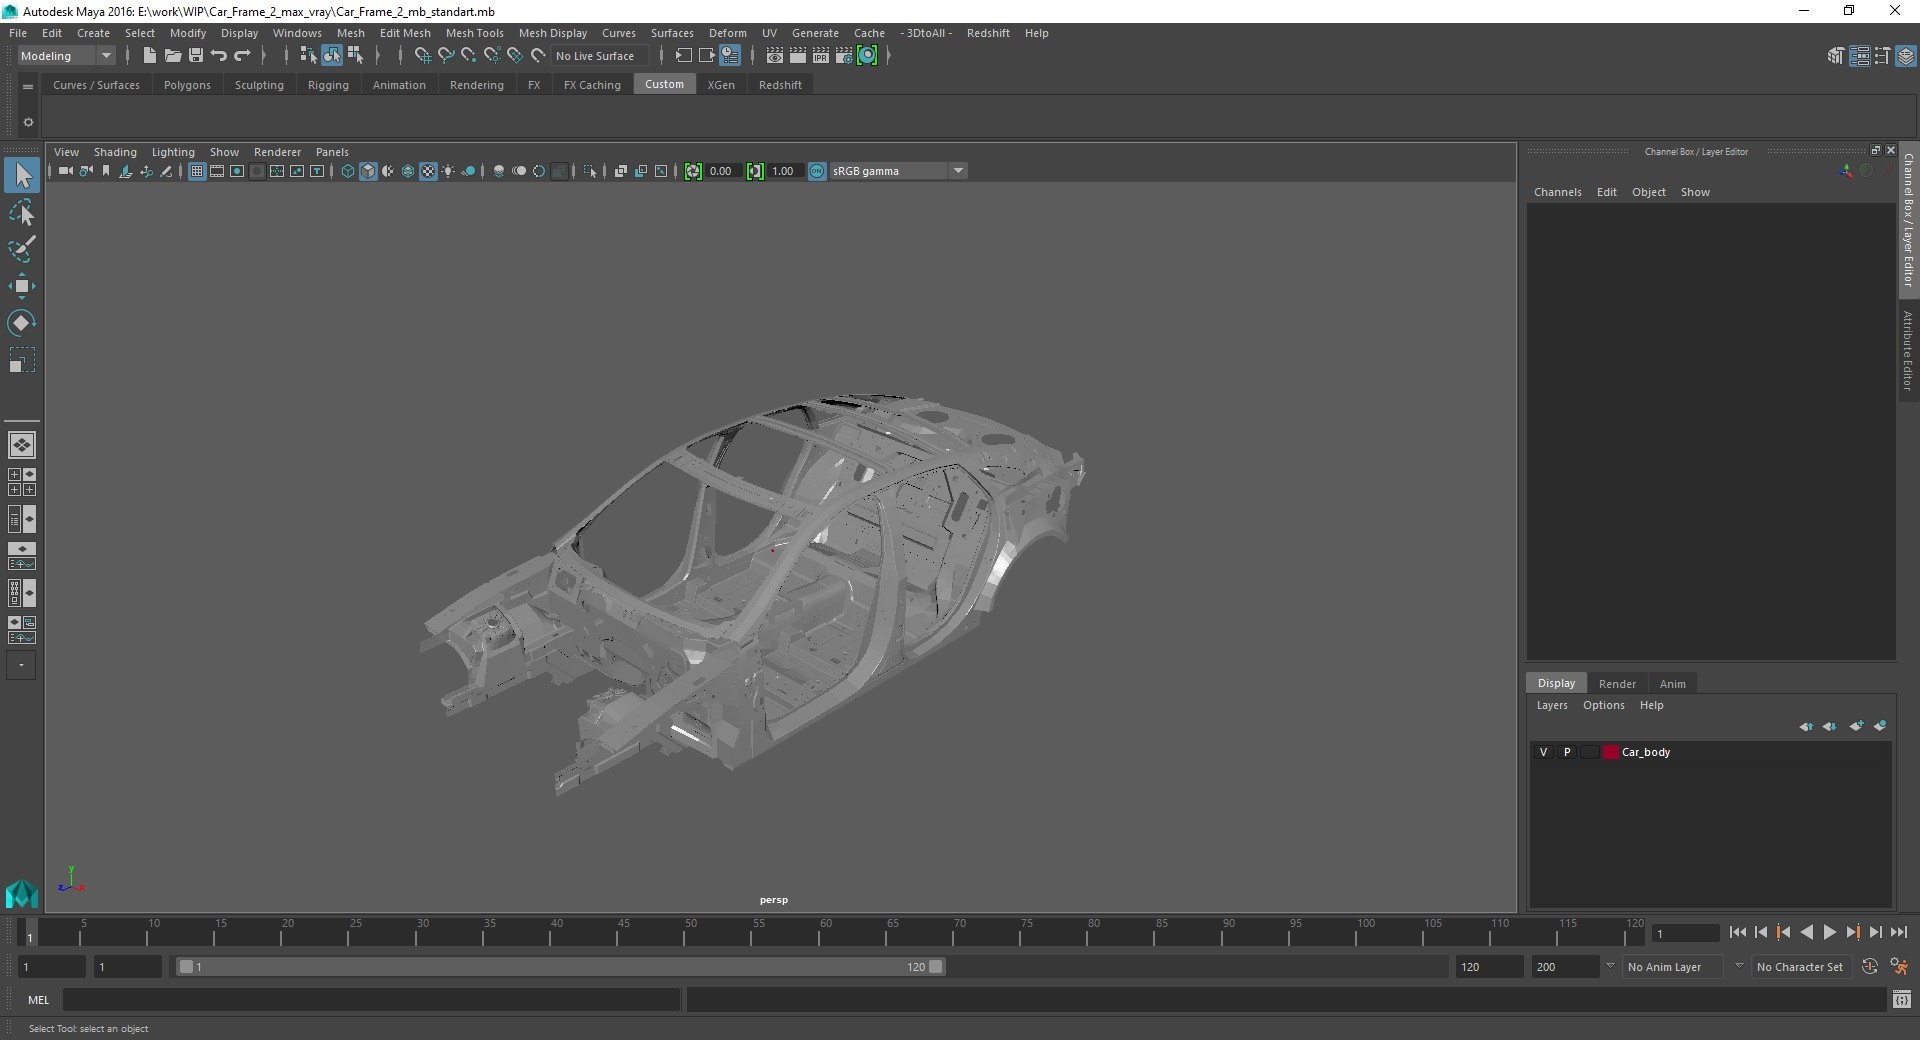This screenshot has height=1040, width=1920.
Task: Open the shelf tab selector menu
Action: pos(28,87)
